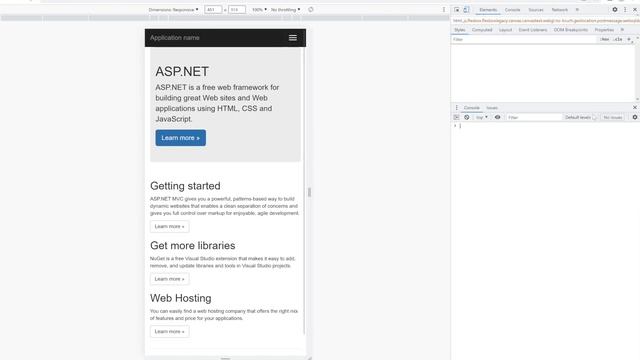This screenshot has width=640, height=360.
Task: Show console sidebar icon
Action: [x=456, y=118]
